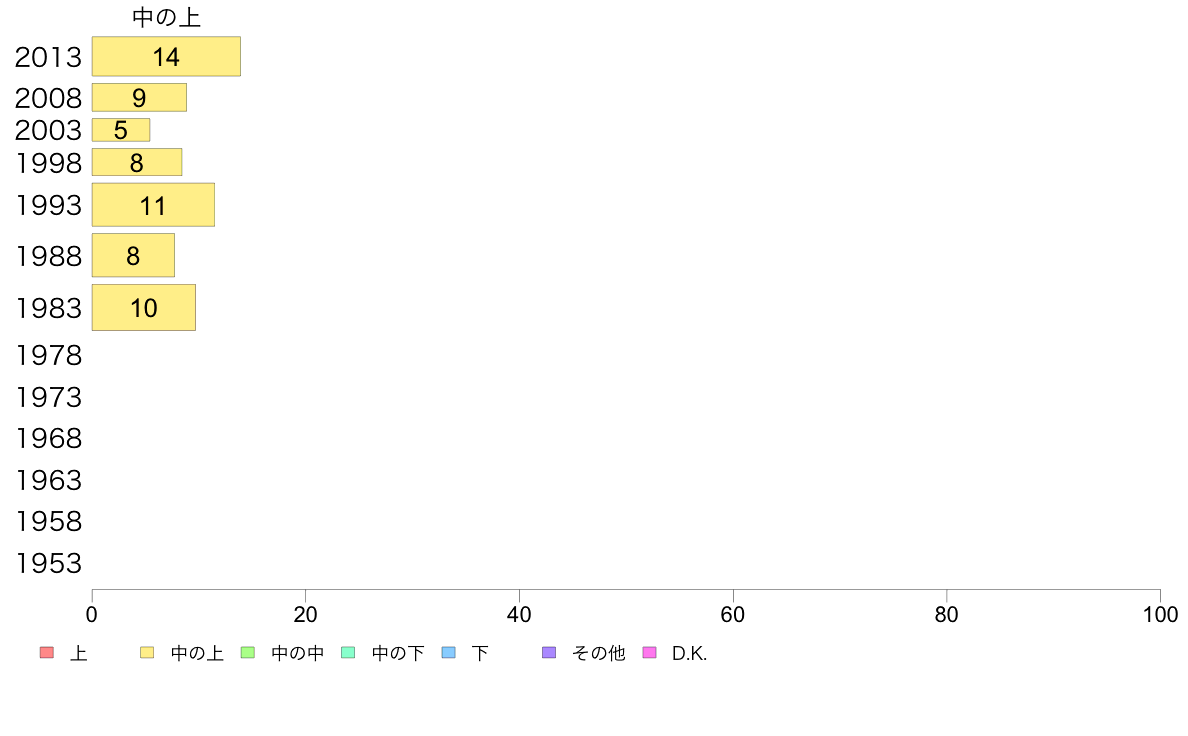Image resolution: width=1188 pixels, height=736 pixels.
Task: Click the pink D.K. legend swatch
Action: coord(649,653)
